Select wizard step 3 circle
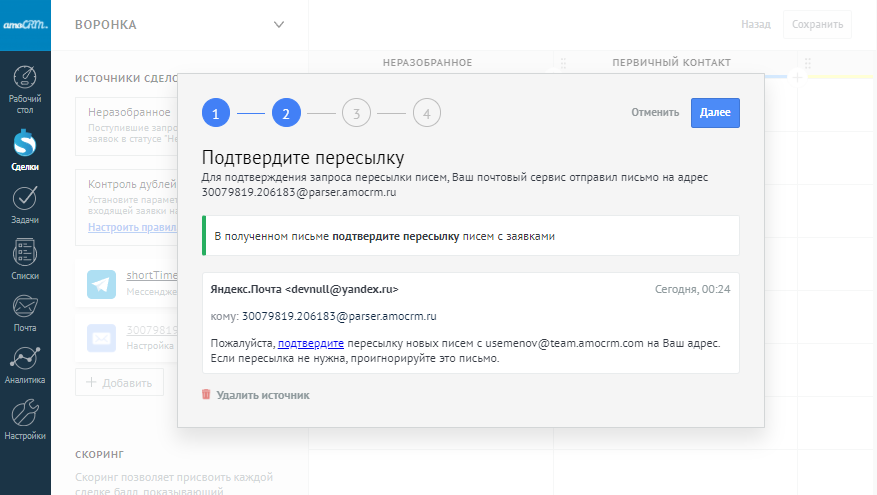The image size is (877, 495). [355, 113]
